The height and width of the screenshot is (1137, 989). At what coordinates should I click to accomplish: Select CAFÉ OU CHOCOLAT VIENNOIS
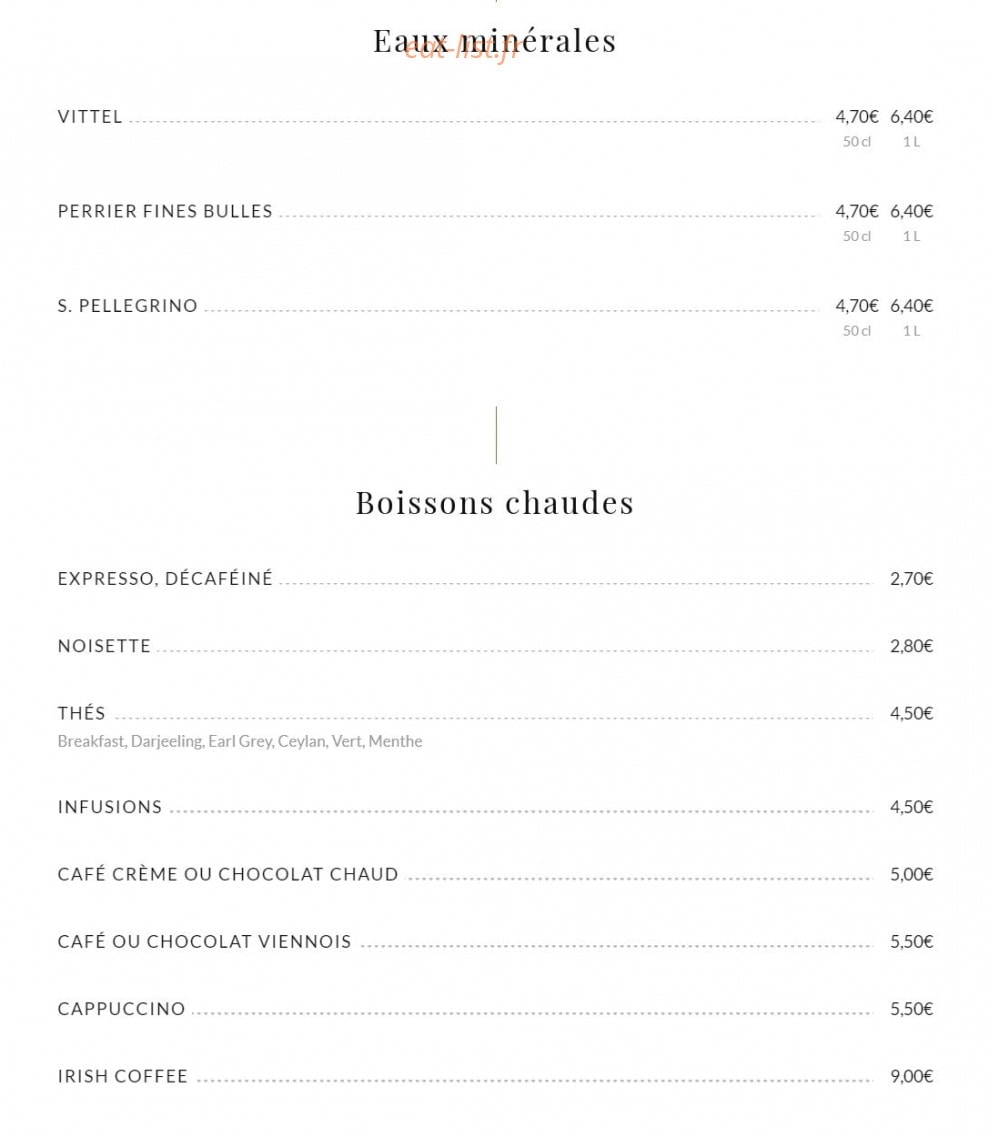(204, 941)
